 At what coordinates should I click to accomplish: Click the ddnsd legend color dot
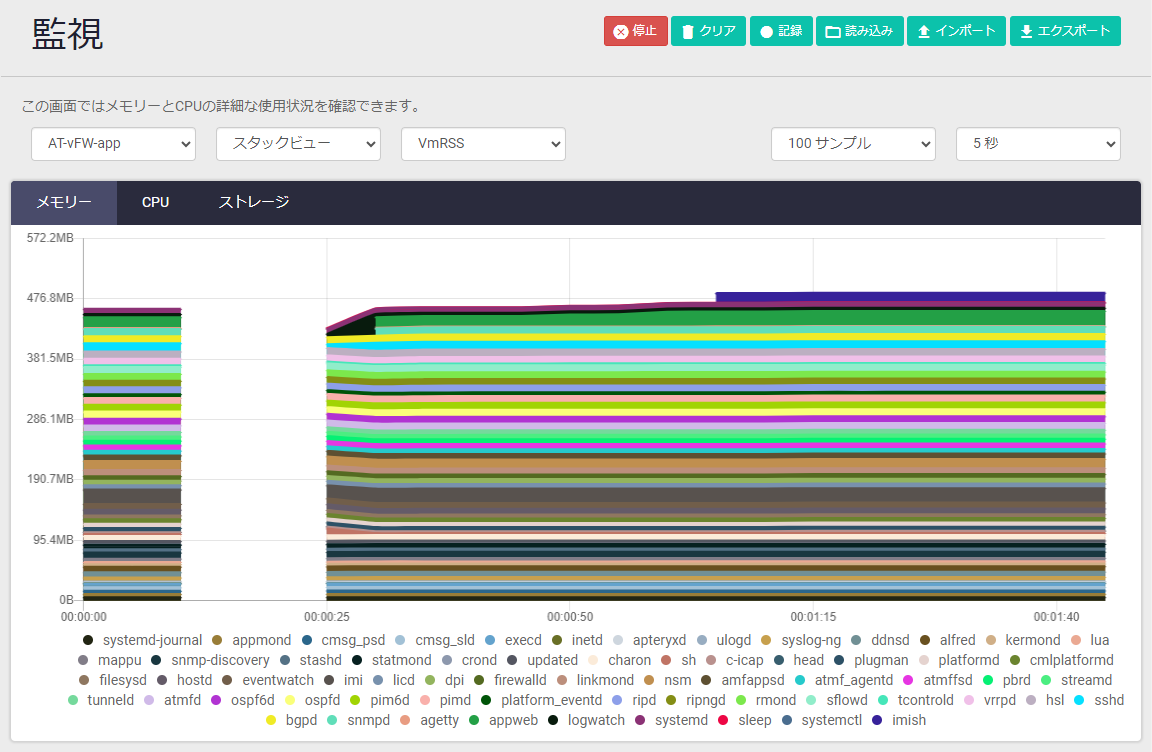point(856,640)
